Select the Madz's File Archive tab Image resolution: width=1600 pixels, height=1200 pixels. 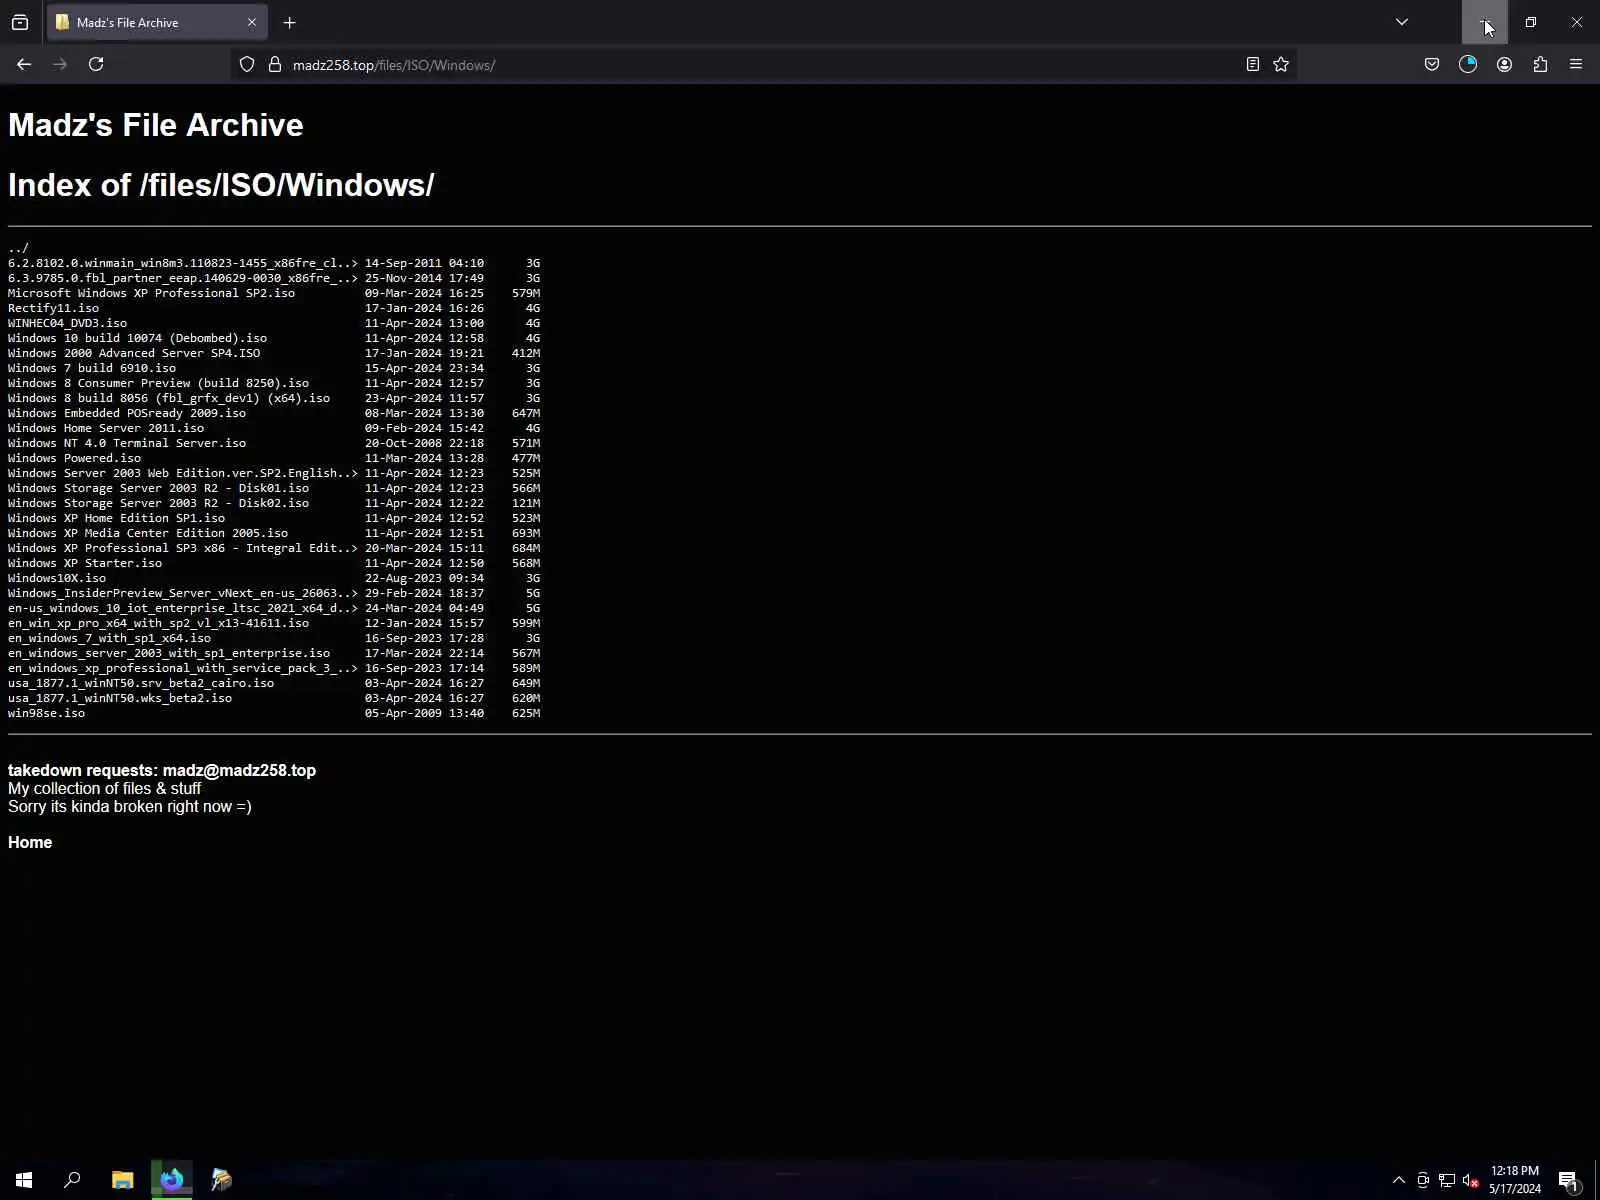[x=156, y=22]
